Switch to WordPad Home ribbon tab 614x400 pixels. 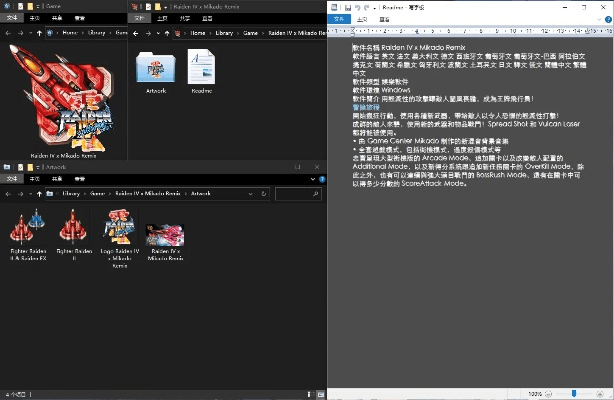tap(362, 19)
